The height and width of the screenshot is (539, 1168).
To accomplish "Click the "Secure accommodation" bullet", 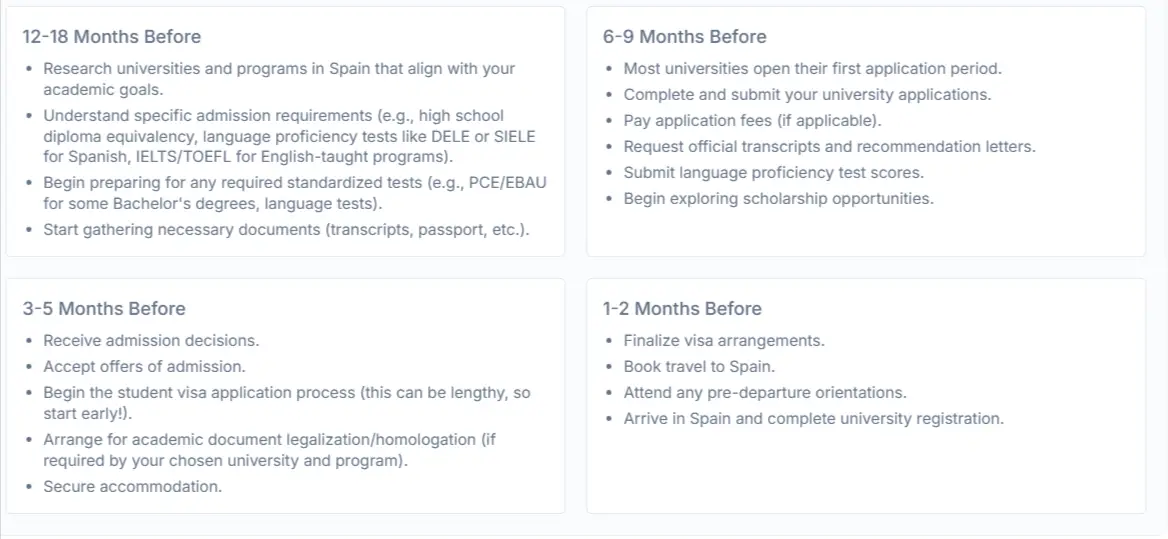I will [132, 487].
